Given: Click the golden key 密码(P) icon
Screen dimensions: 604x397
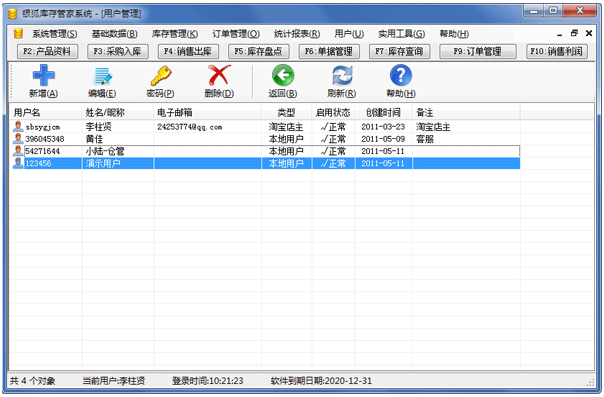Looking at the screenshot, I should click(x=161, y=75).
